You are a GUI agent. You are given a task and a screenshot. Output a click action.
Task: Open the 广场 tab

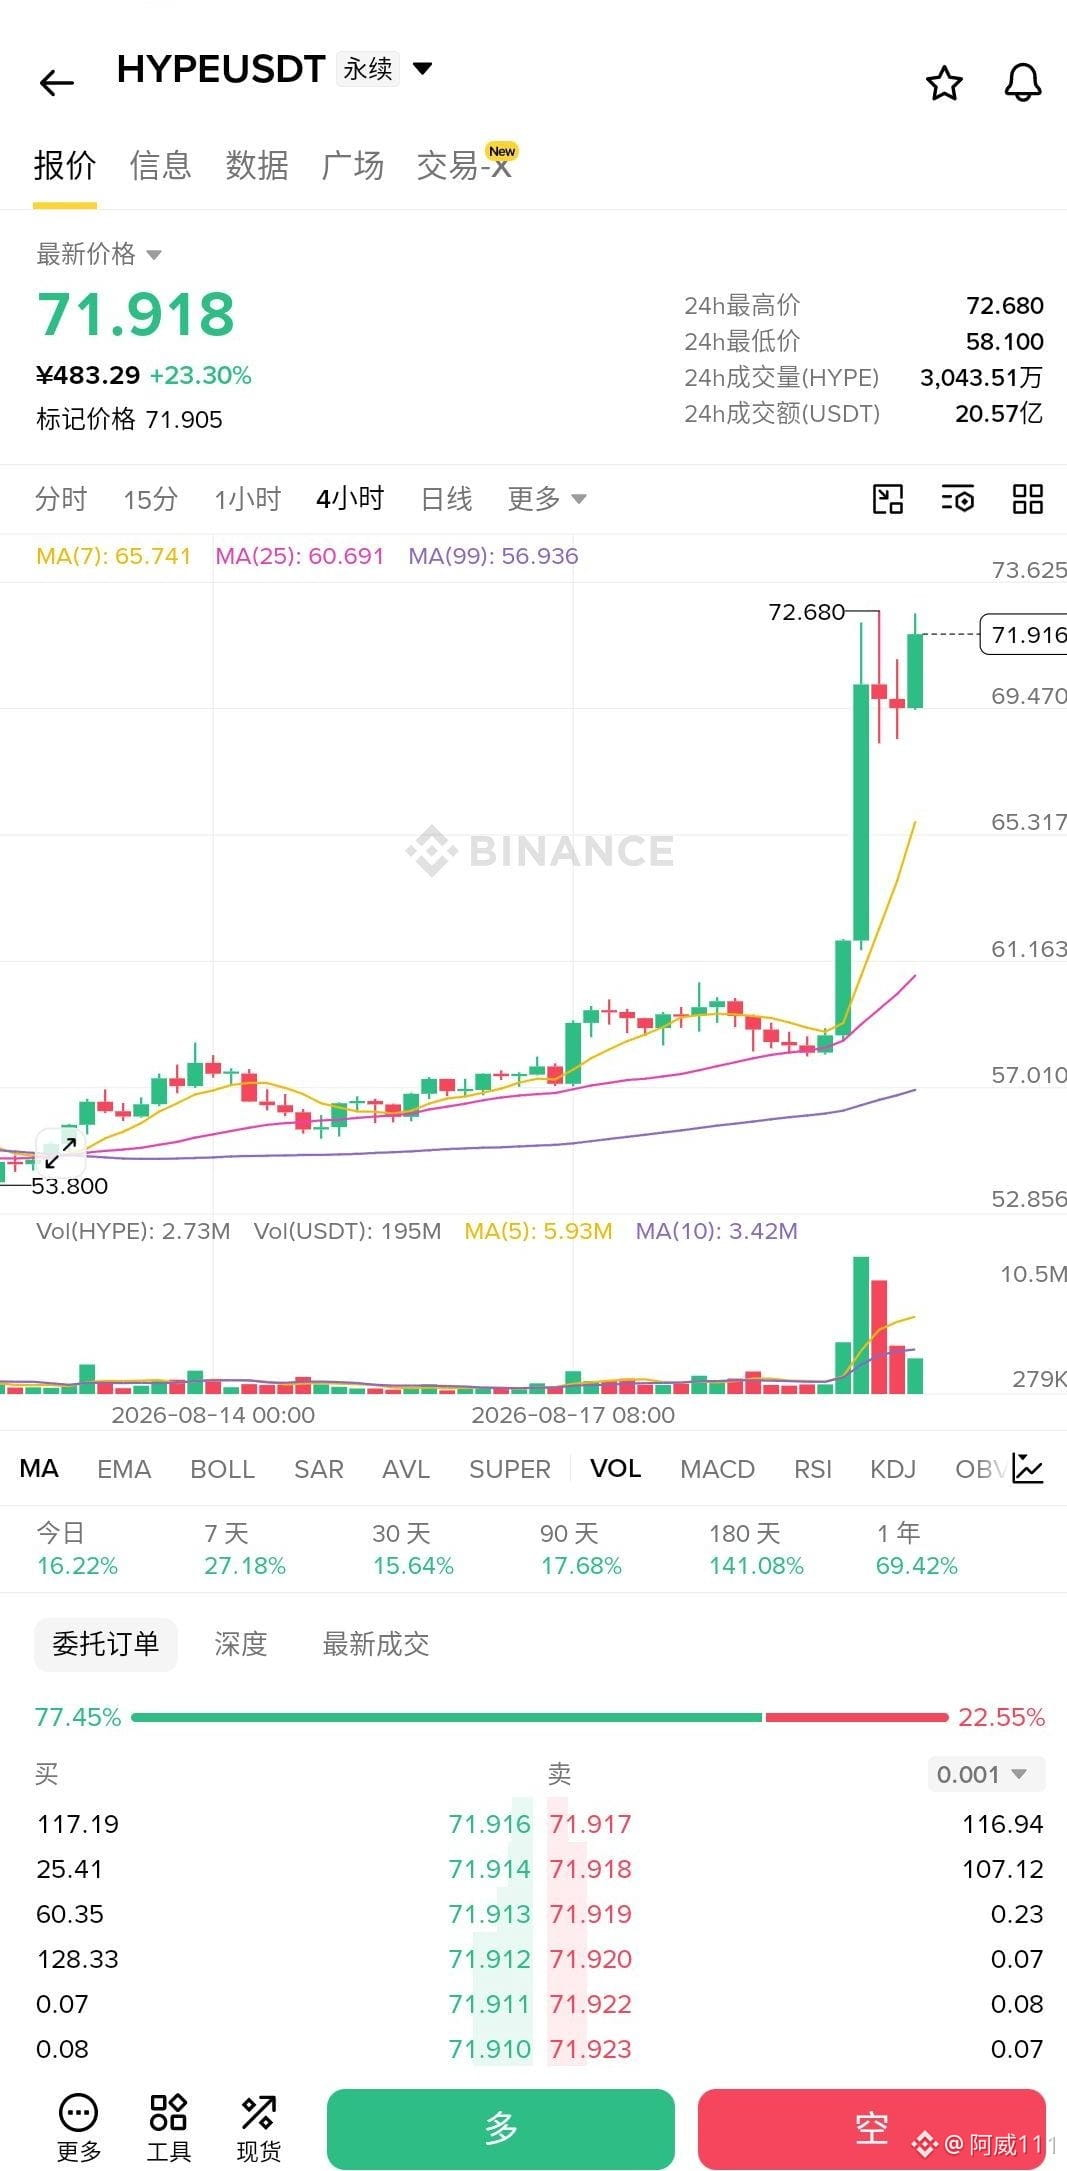[x=352, y=165]
